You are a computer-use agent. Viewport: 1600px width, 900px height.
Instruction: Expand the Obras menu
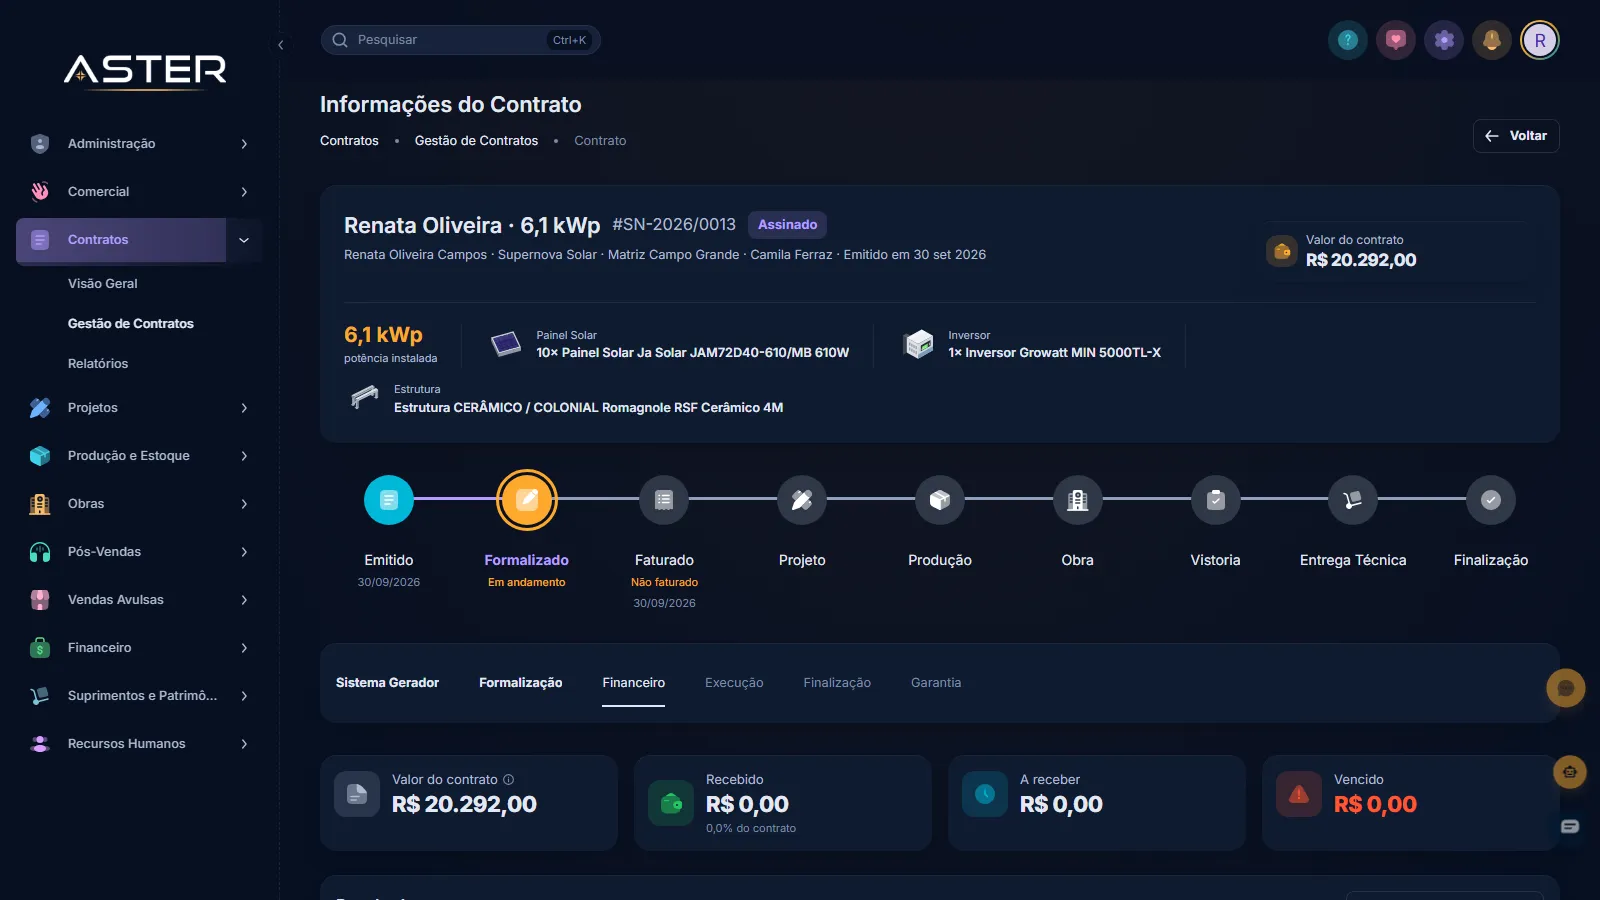(139, 504)
